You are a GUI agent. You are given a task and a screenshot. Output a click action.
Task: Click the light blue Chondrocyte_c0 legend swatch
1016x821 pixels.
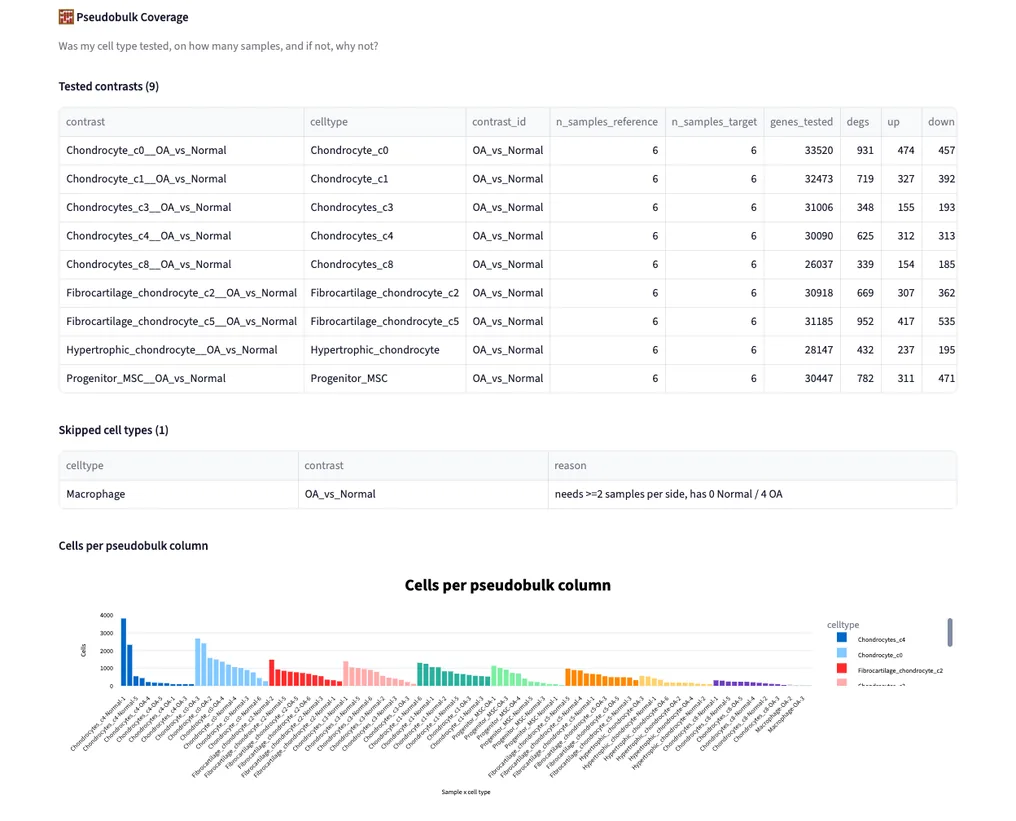pos(842,653)
